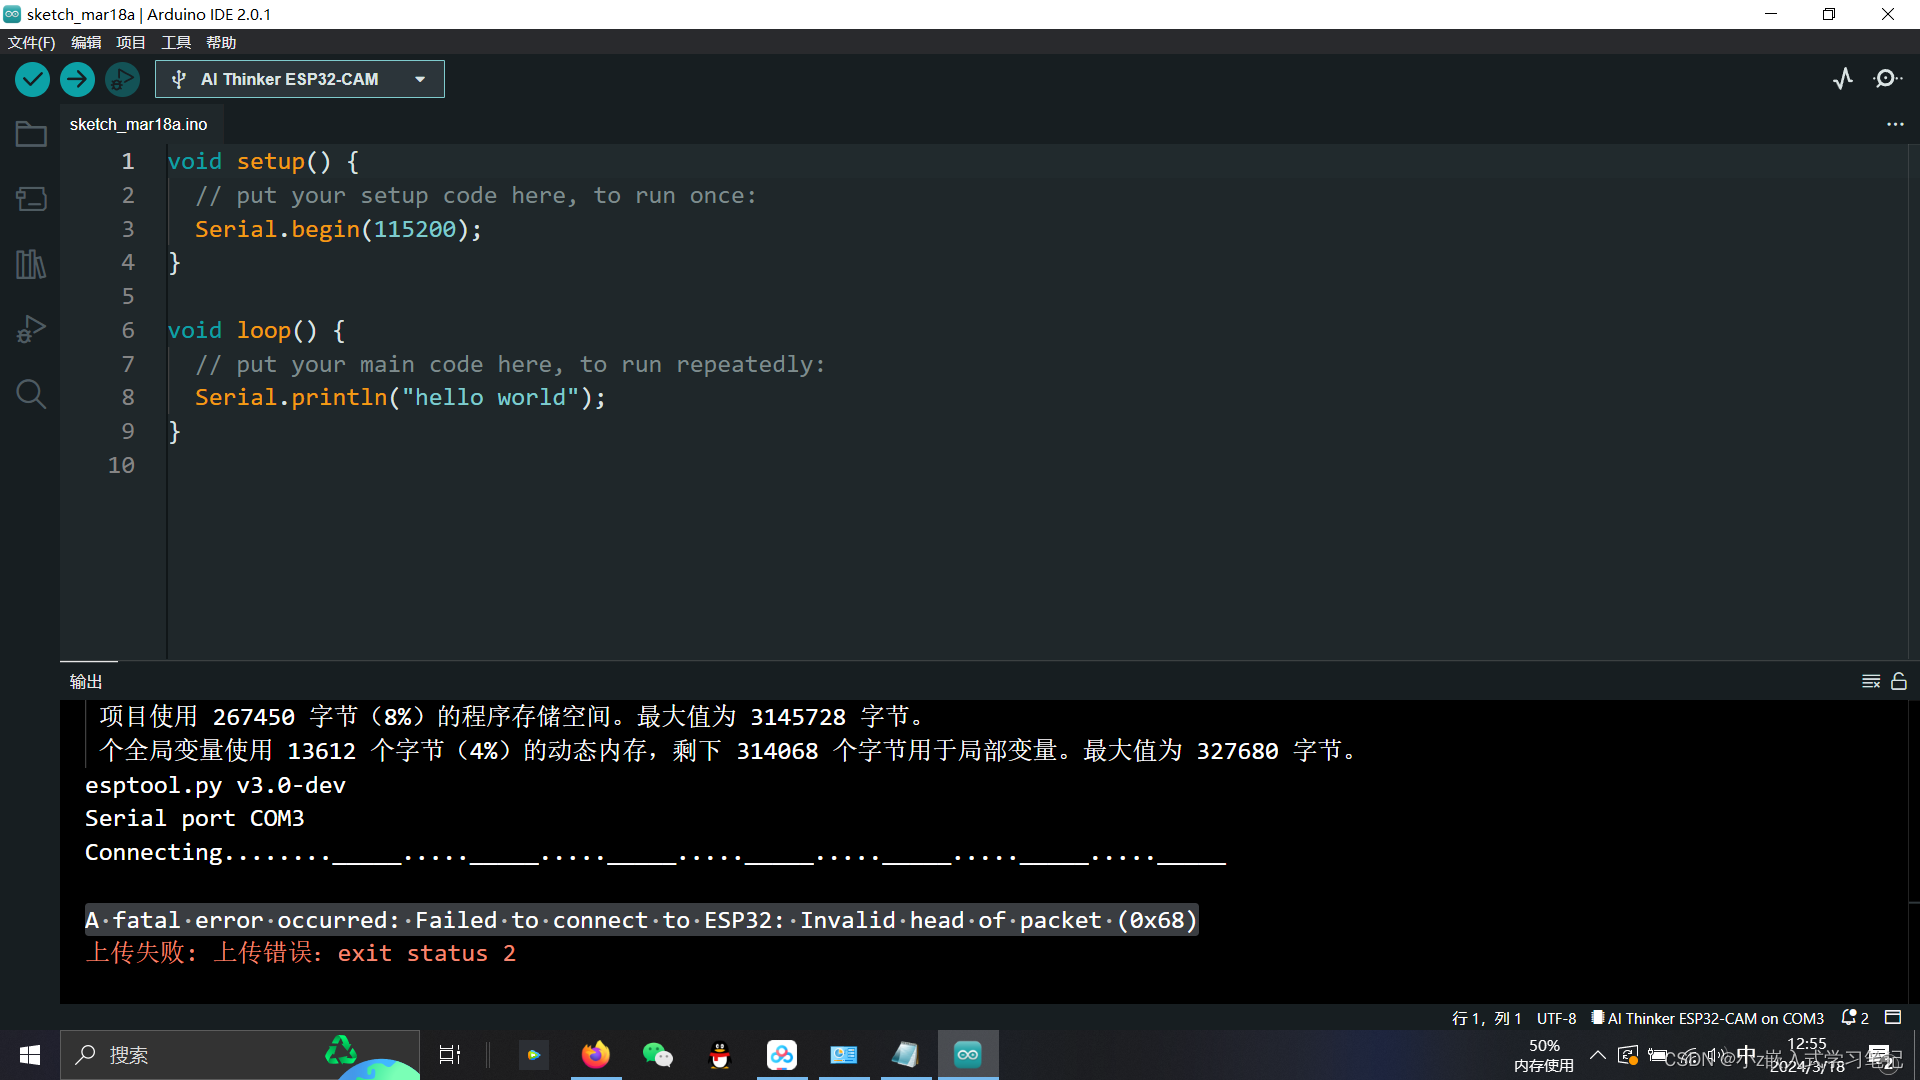Viewport: 1920px width, 1080px height.
Task: Open the Serial Plotter icon
Action: (x=1843, y=79)
